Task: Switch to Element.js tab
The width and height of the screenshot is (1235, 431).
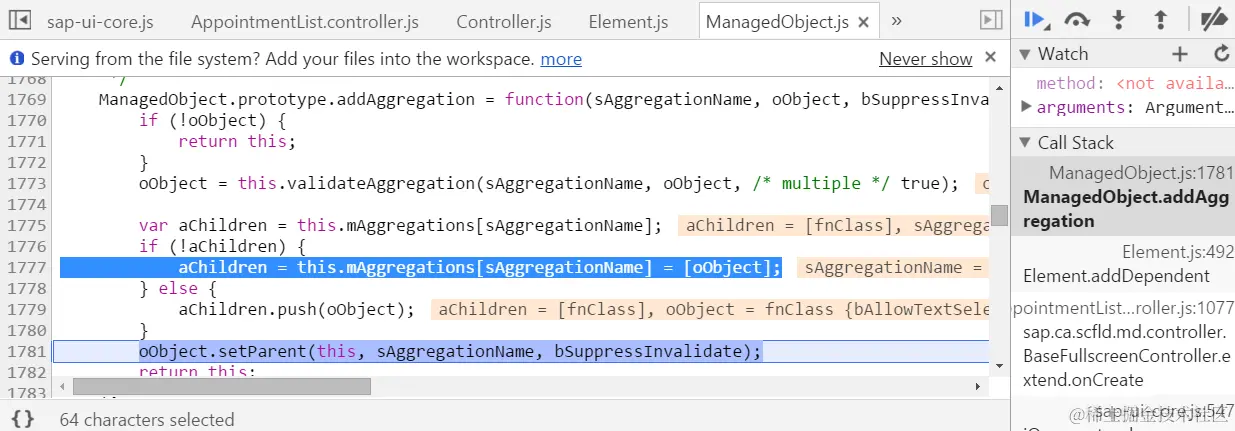Action: (x=628, y=22)
